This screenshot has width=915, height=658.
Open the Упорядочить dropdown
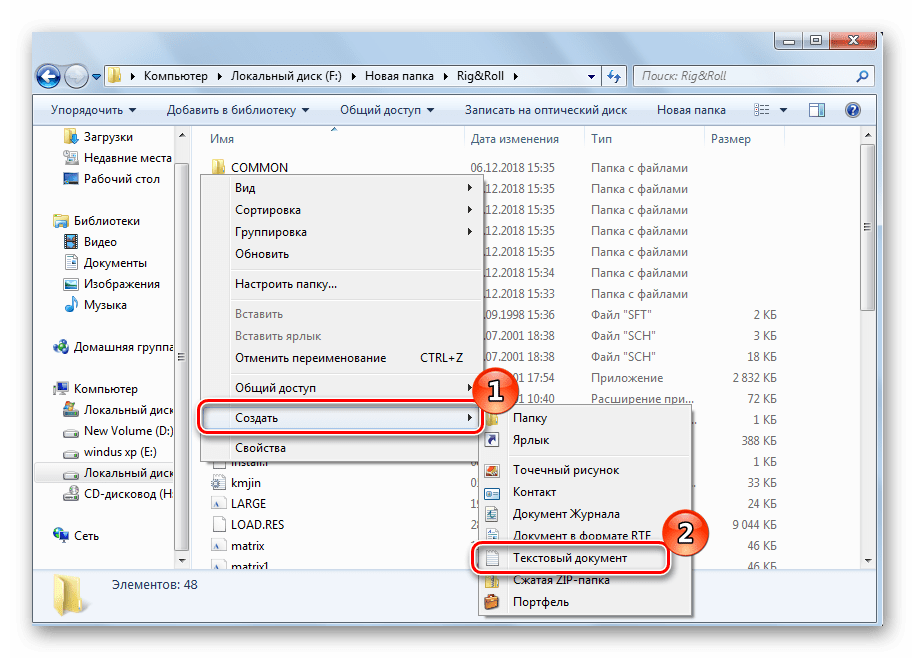click(x=93, y=110)
